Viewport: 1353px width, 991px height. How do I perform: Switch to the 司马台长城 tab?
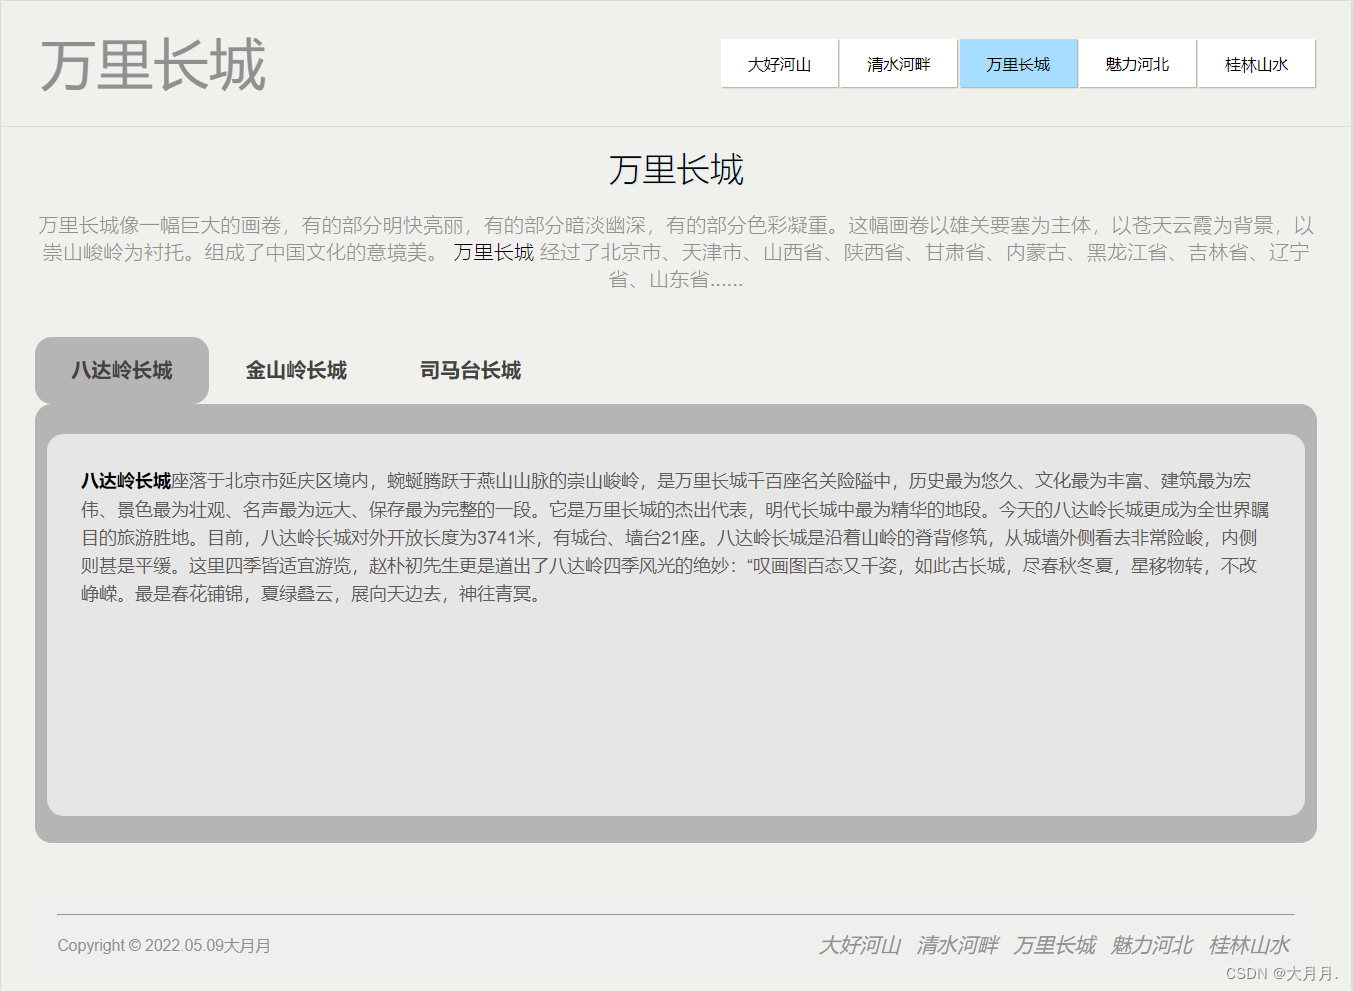[470, 371]
